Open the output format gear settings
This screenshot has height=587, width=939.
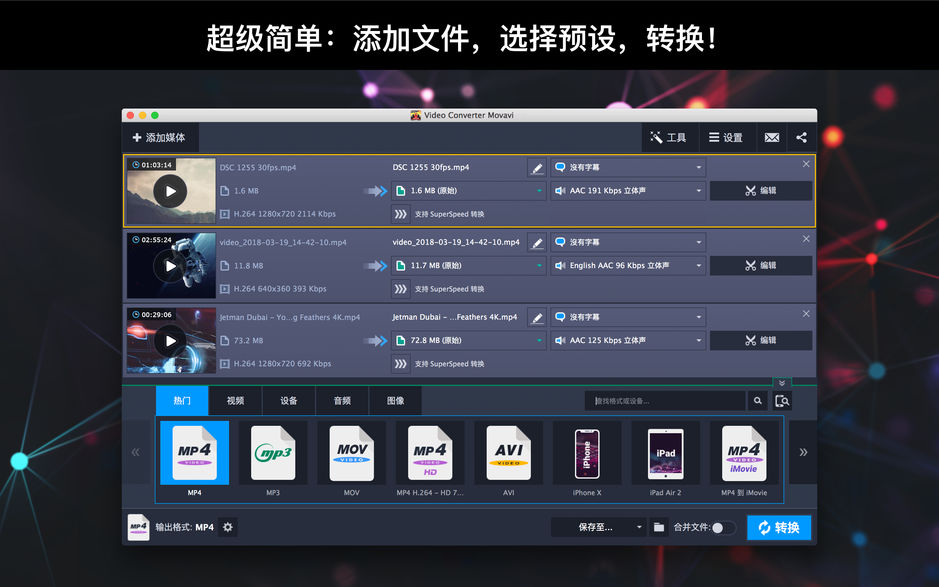point(227,527)
